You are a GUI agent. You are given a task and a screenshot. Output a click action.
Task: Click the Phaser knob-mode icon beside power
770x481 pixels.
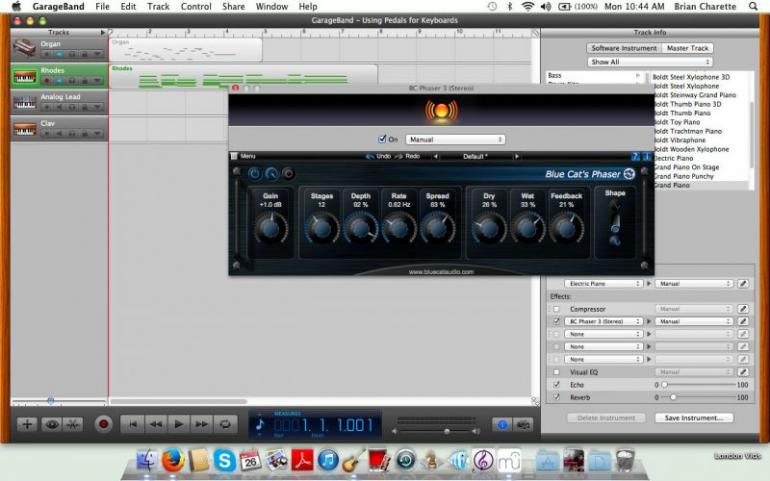(271, 173)
